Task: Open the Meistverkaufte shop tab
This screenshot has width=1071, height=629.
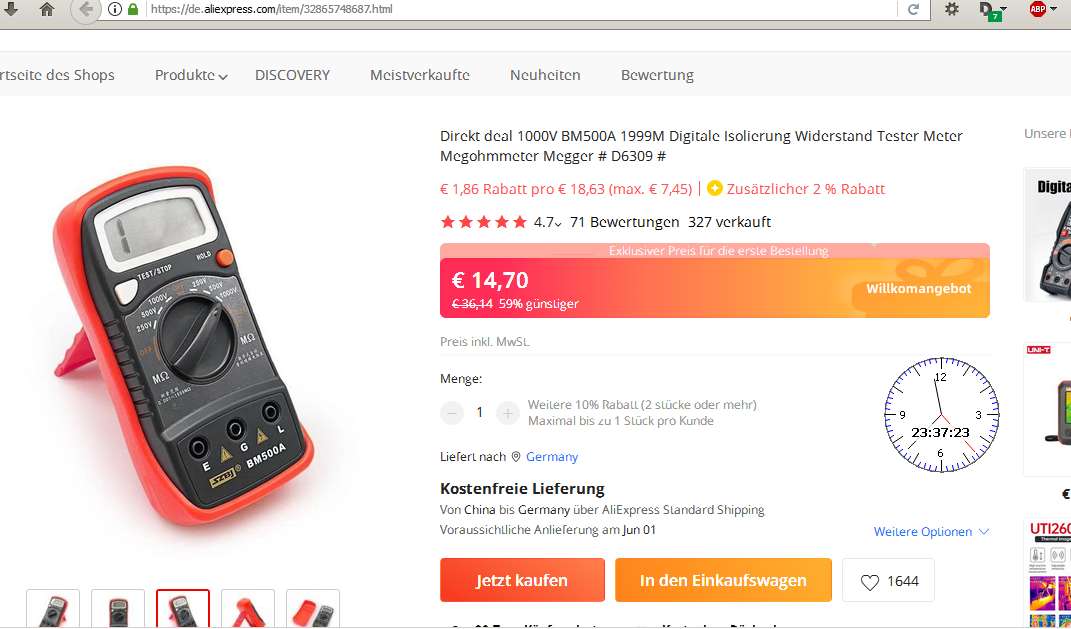Action: click(419, 75)
